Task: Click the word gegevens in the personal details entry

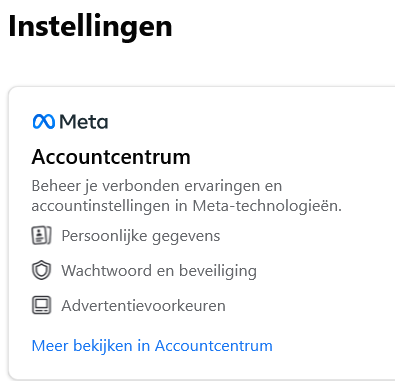Action: [x=186, y=237]
